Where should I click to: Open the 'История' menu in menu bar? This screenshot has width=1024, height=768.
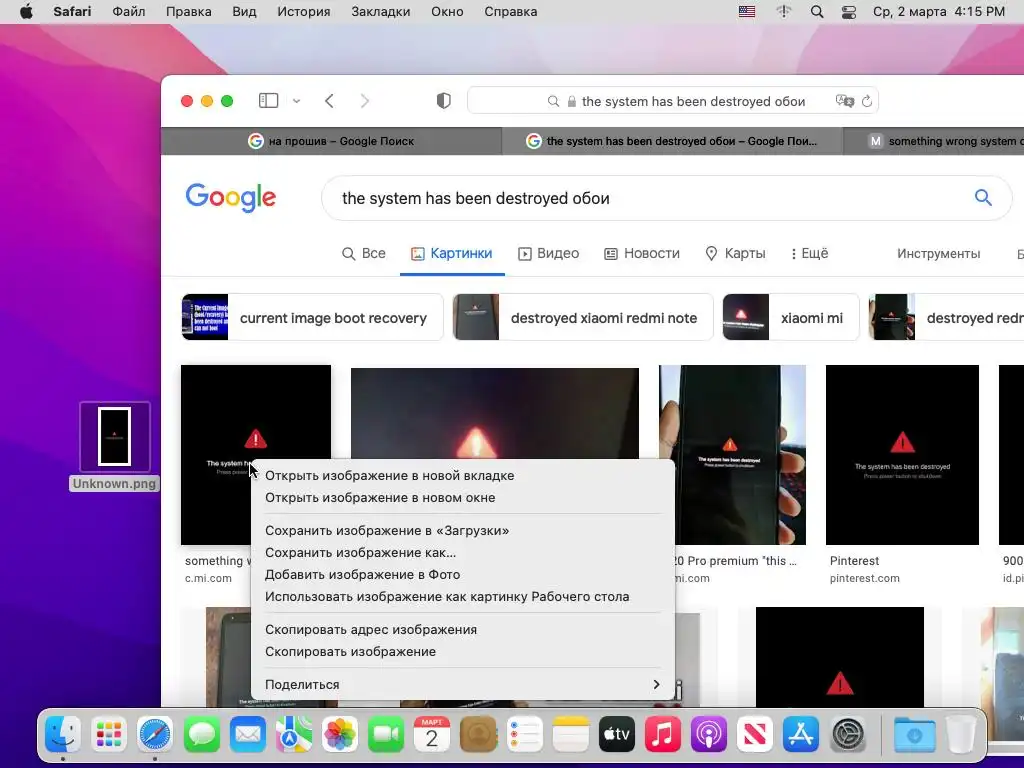pyautogui.click(x=304, y=12)
